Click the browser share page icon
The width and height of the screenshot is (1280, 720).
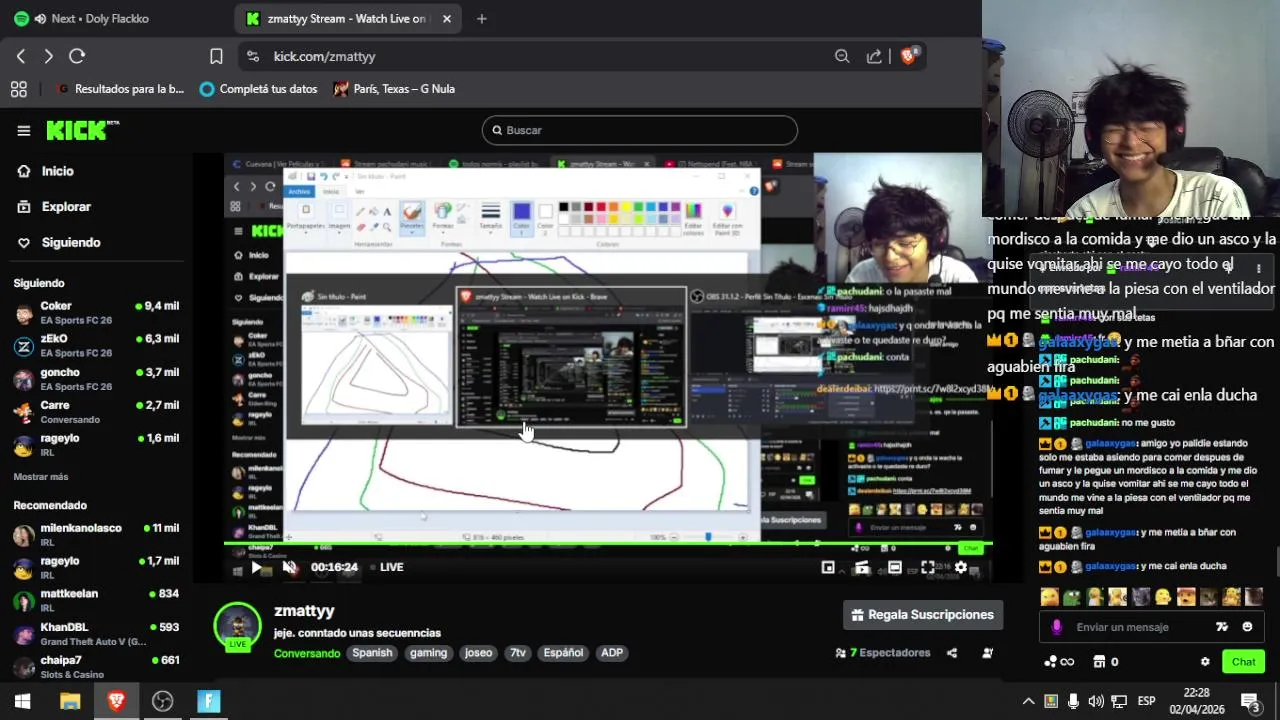click(x=874, y=57)
